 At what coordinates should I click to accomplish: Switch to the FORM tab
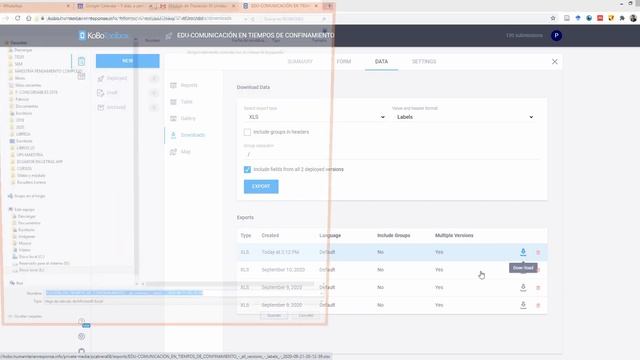[344, 62]
